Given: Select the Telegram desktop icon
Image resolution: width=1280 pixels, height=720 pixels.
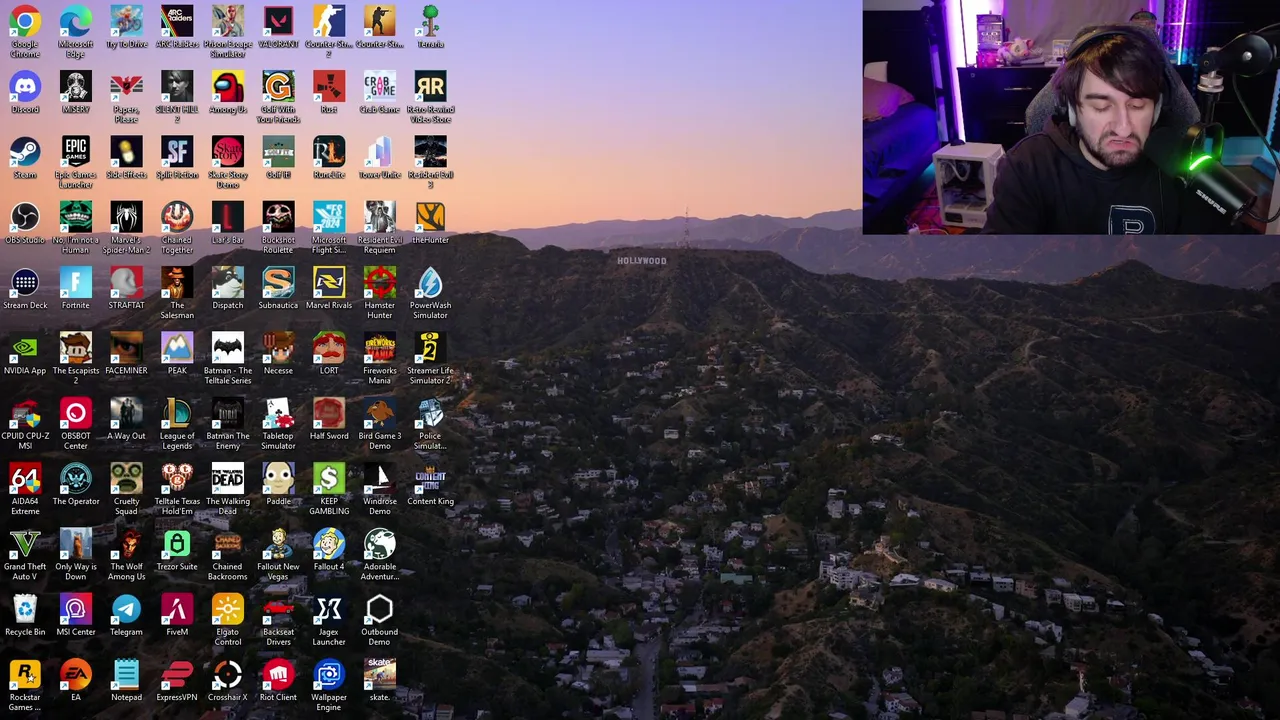Looking at the screenshot, I should tap(126, 609).
